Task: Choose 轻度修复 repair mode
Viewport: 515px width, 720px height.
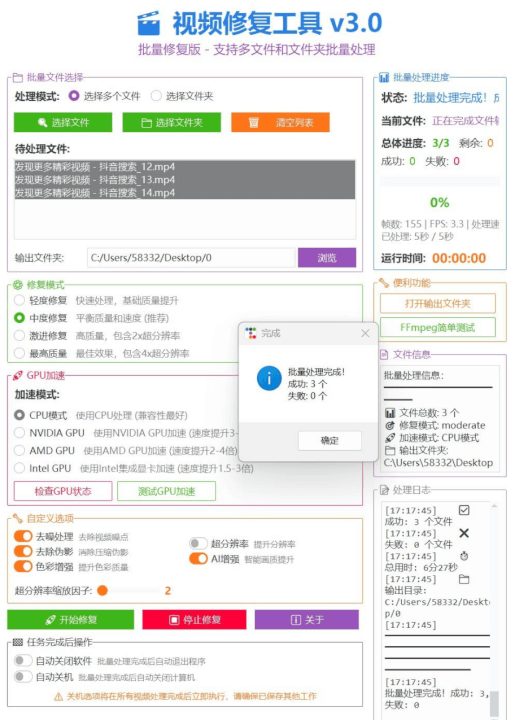Action: point(19,300)
